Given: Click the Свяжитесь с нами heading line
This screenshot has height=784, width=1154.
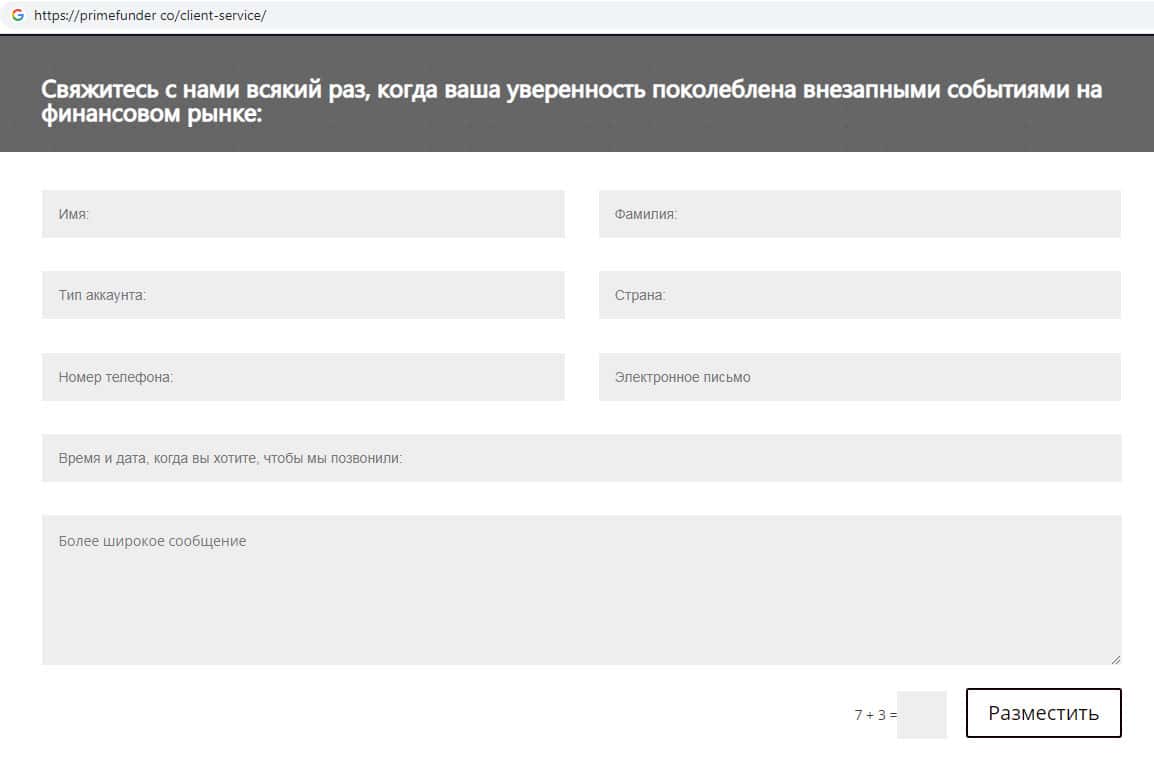Looking at the screenshot, I should pyautogui.click(x=570, y=90).
